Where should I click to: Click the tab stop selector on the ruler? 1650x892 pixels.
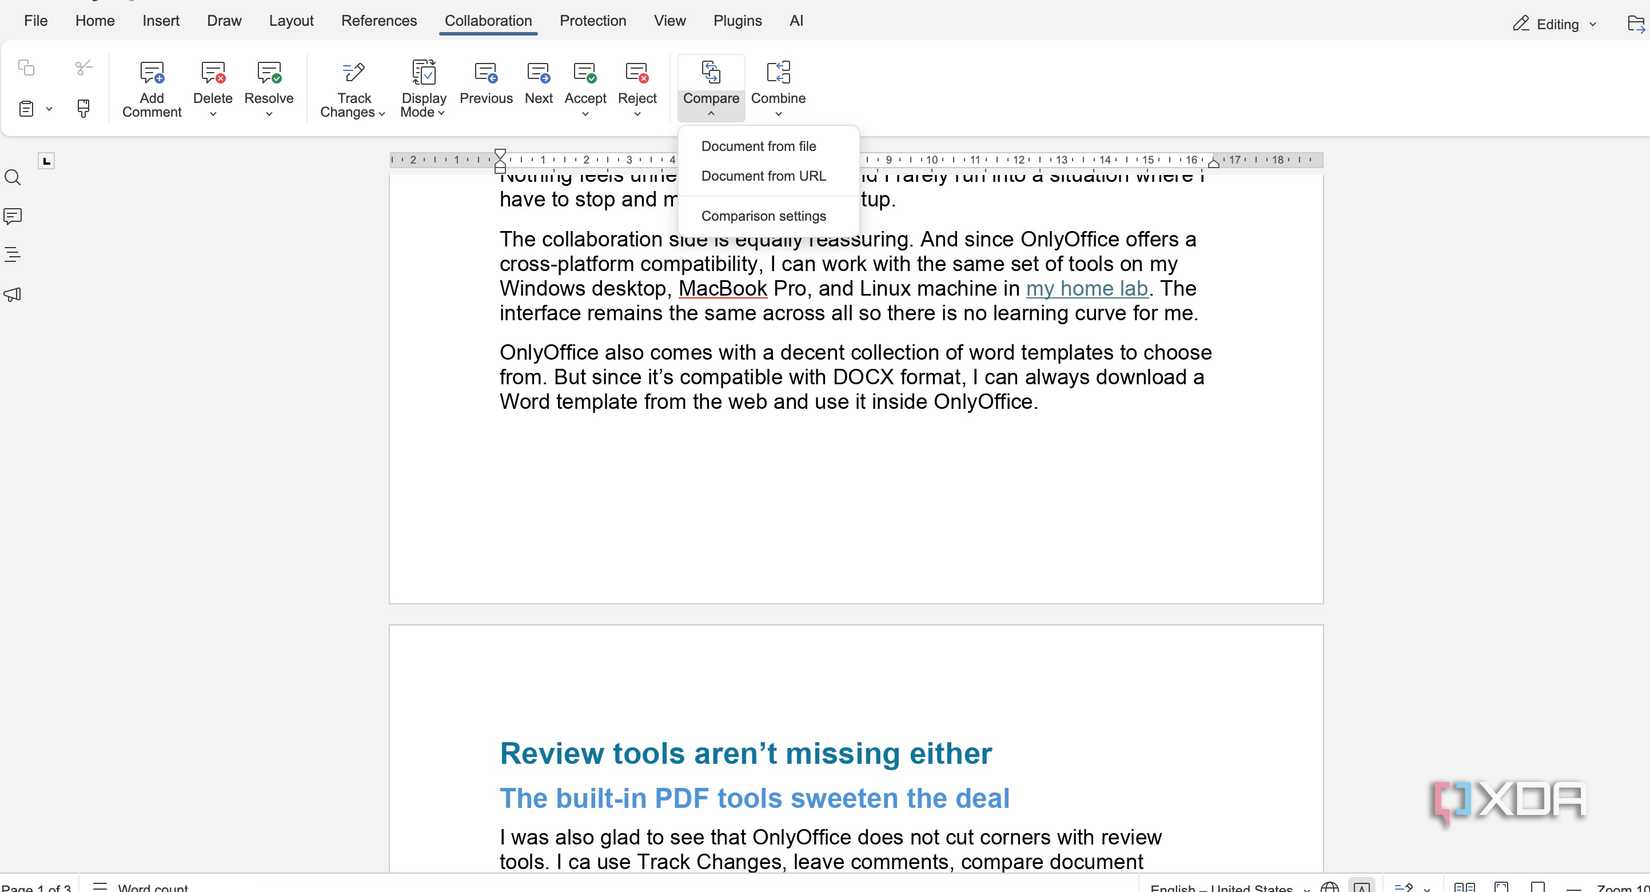[x=46, y=161]
